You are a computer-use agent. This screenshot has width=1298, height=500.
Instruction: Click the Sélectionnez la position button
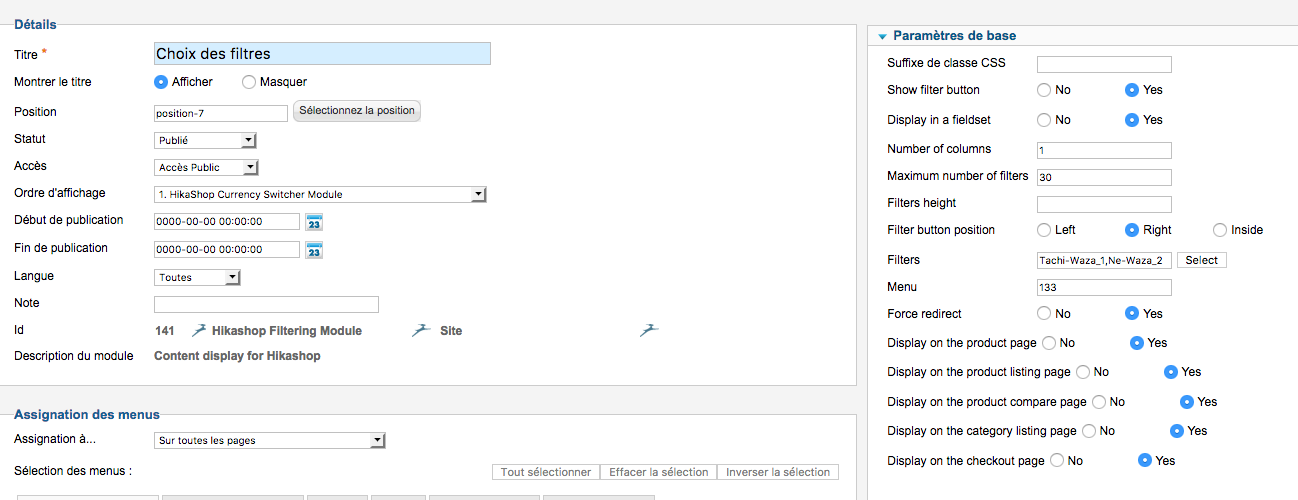coord(357,111)
